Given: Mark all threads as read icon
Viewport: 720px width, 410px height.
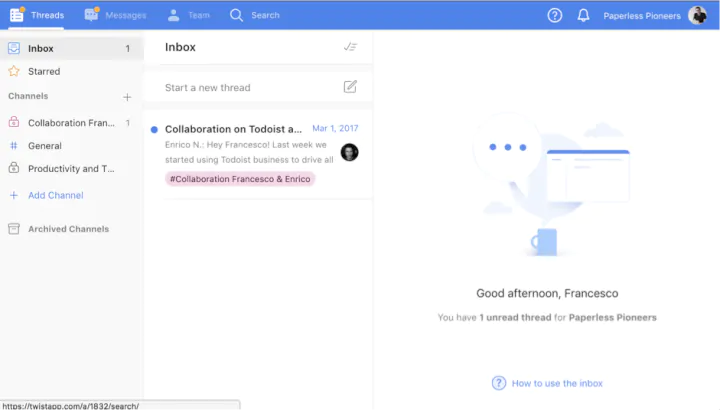Looking at the screenshot, I should [x=350, y=47].
